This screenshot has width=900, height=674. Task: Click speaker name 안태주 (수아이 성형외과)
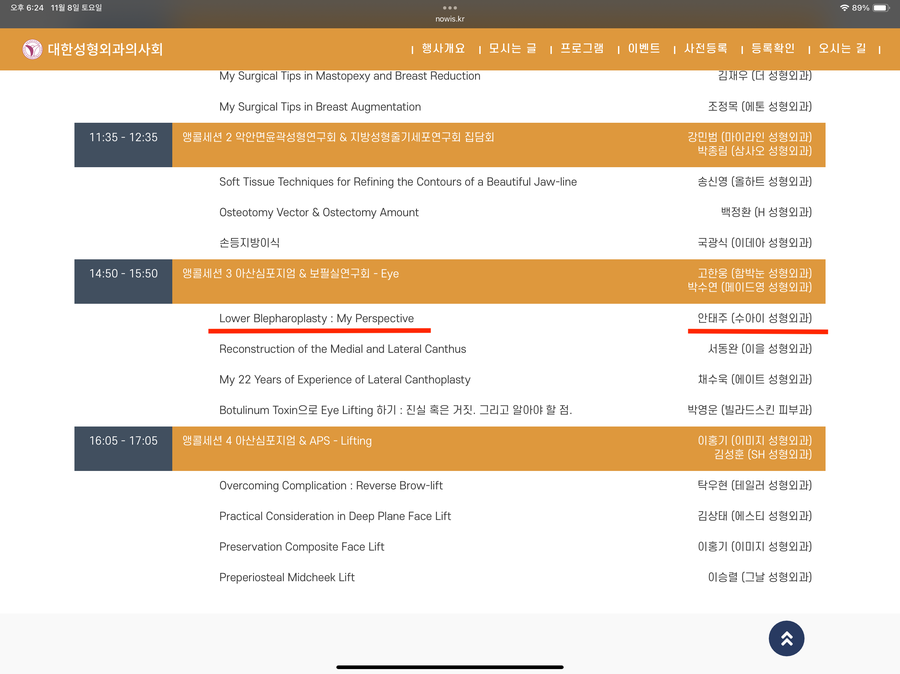[754, 318]
